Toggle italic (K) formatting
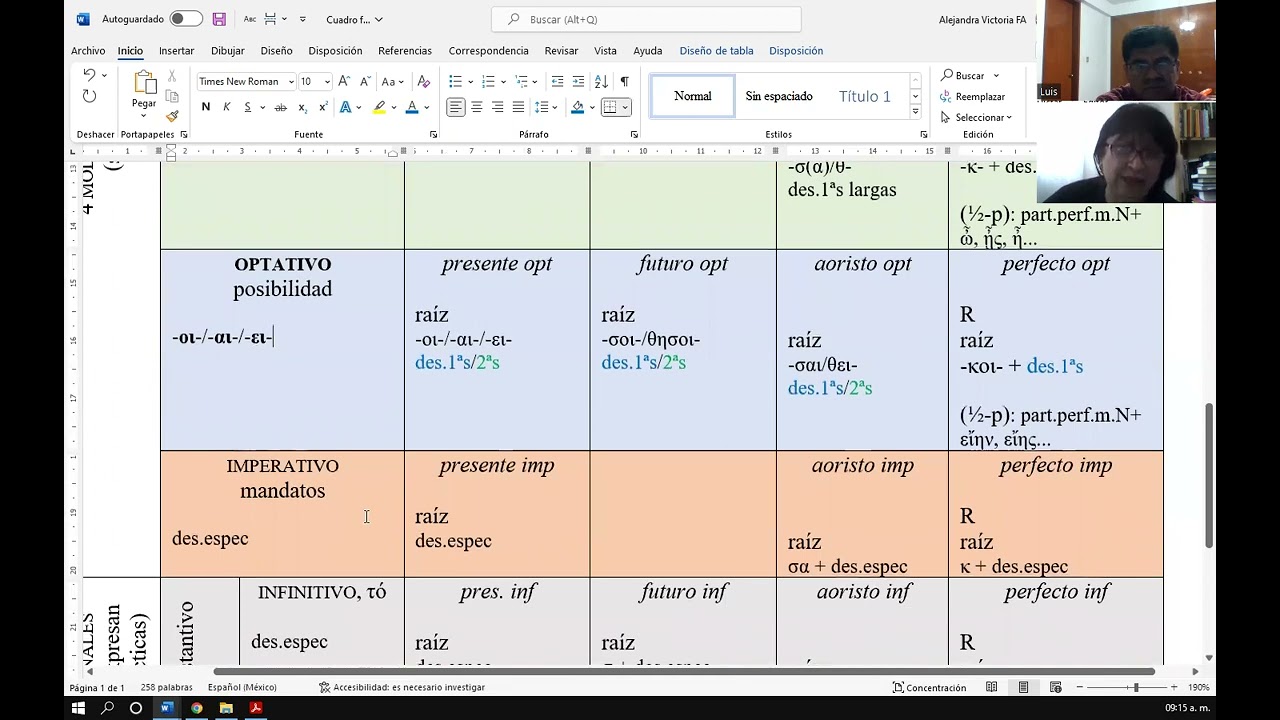 227,107
